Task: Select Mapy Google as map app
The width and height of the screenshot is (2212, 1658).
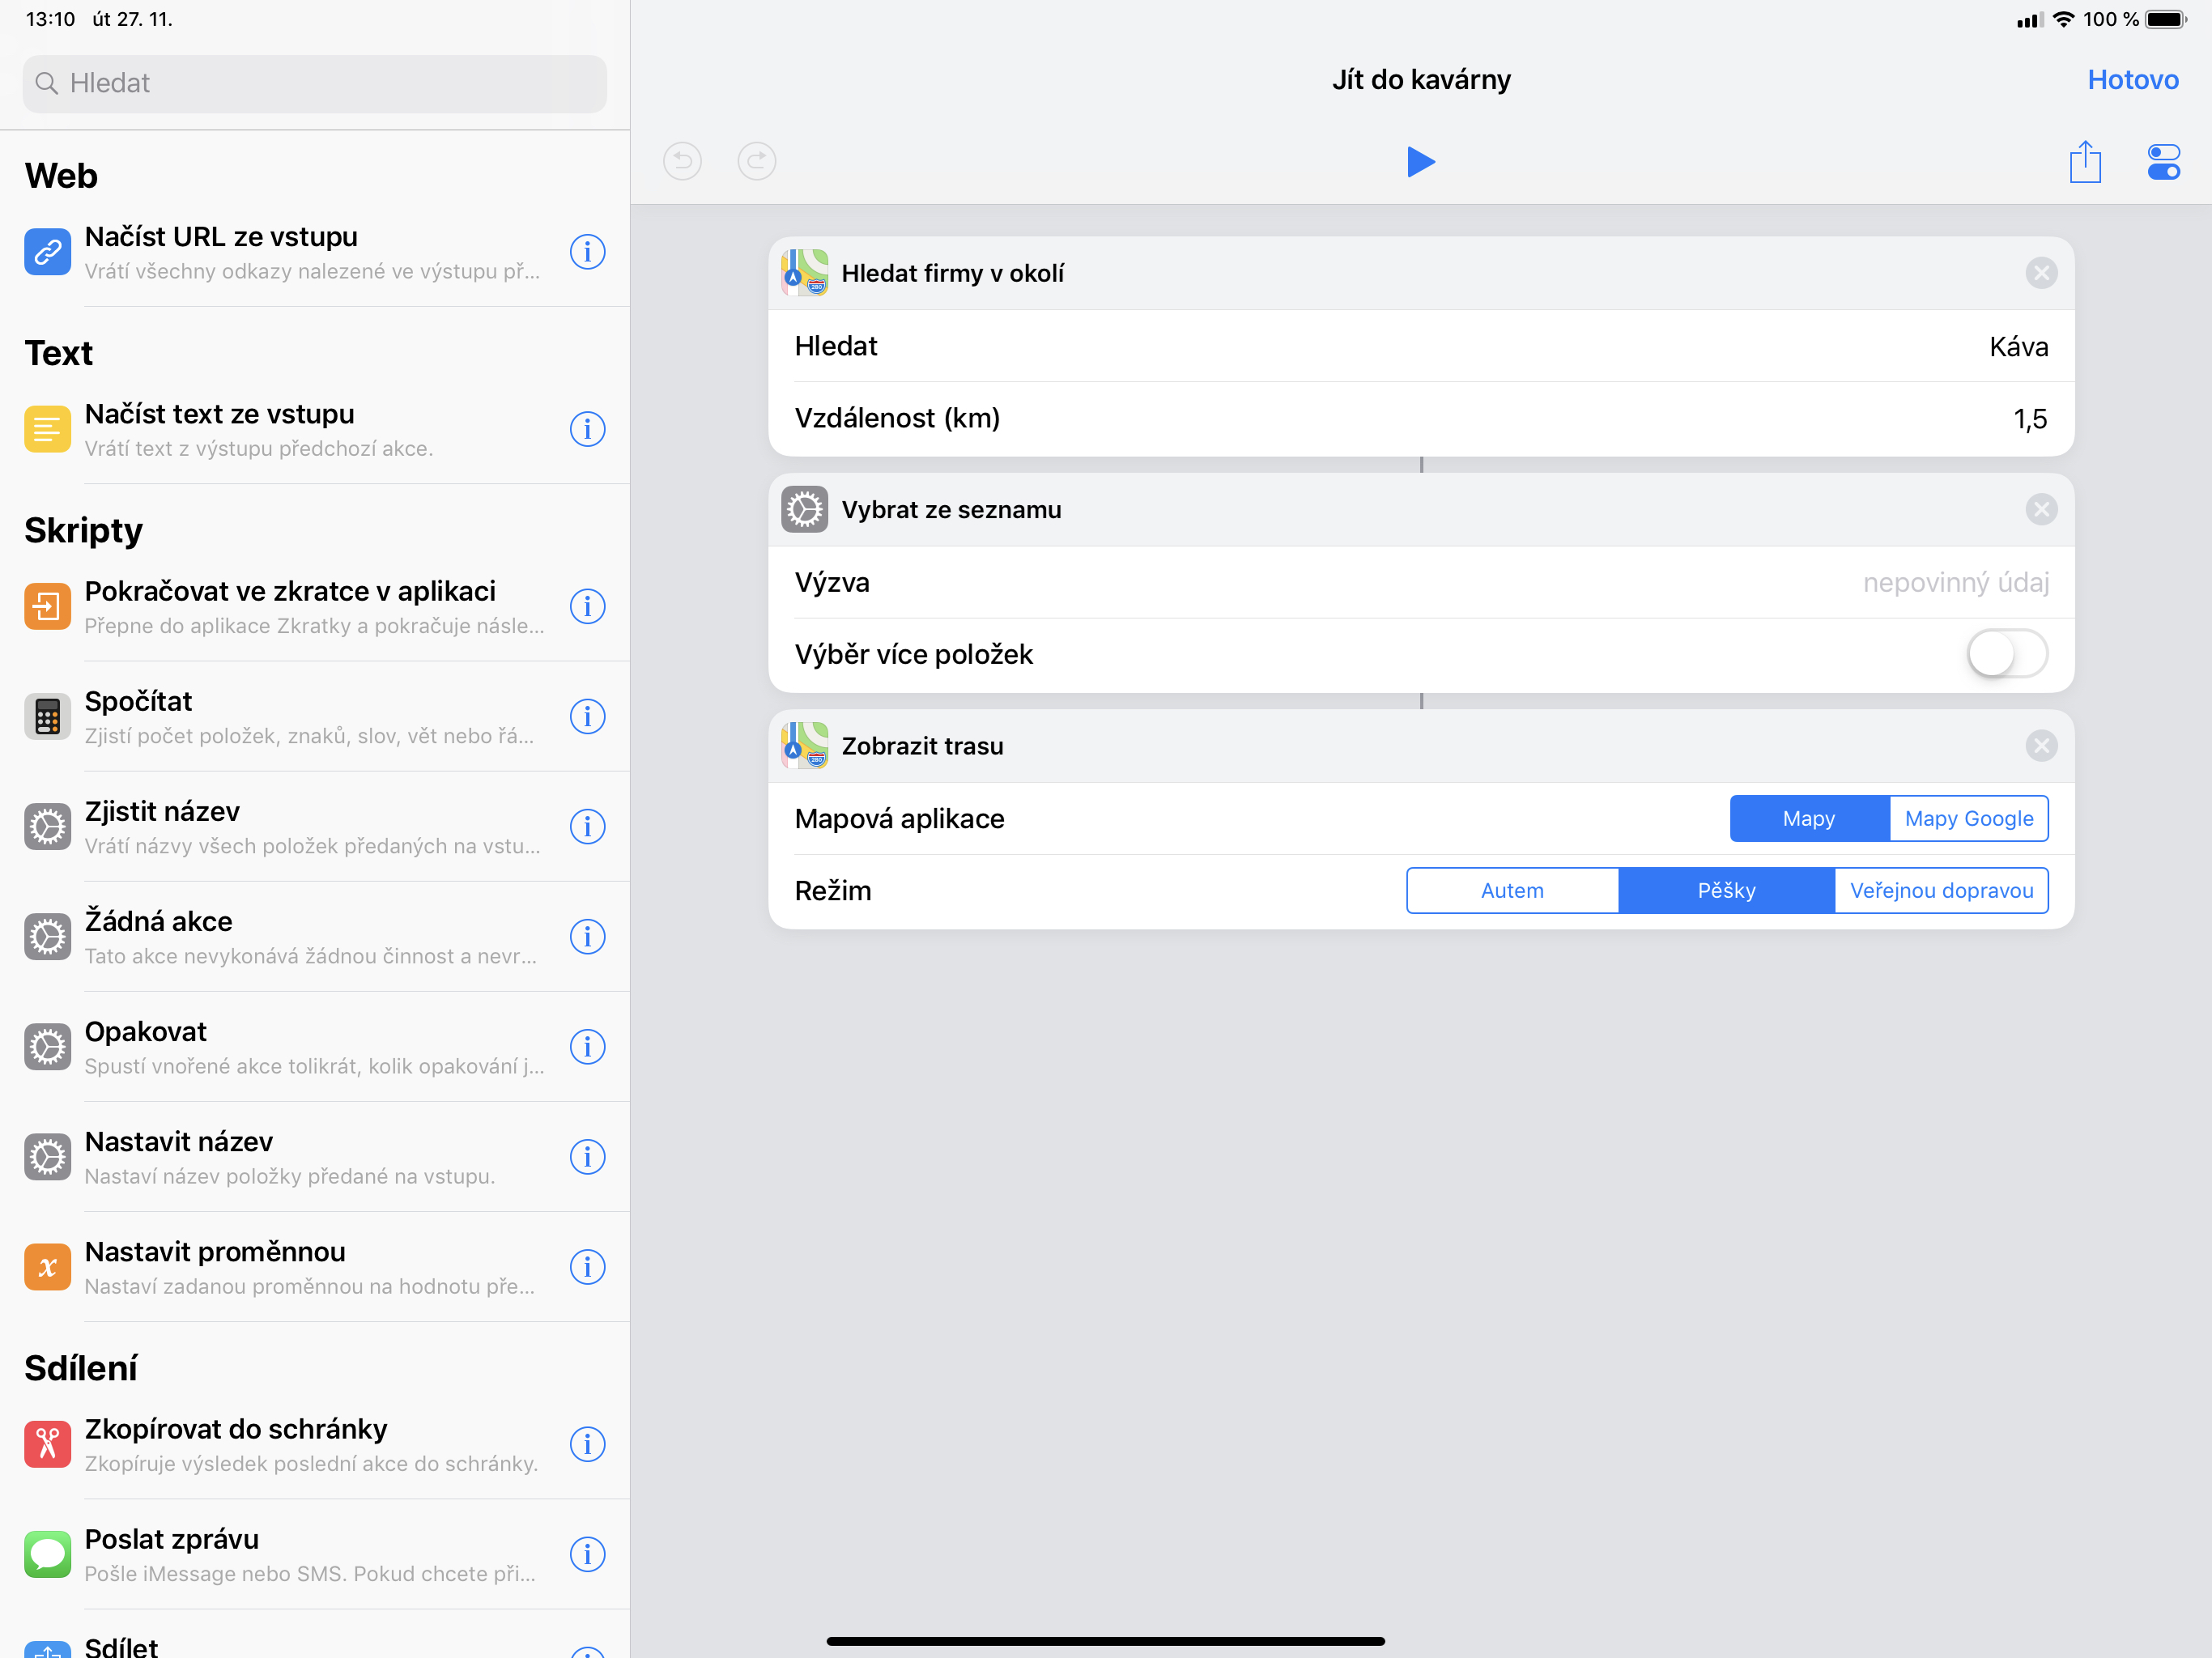Action: click(x=1968, y=819)
